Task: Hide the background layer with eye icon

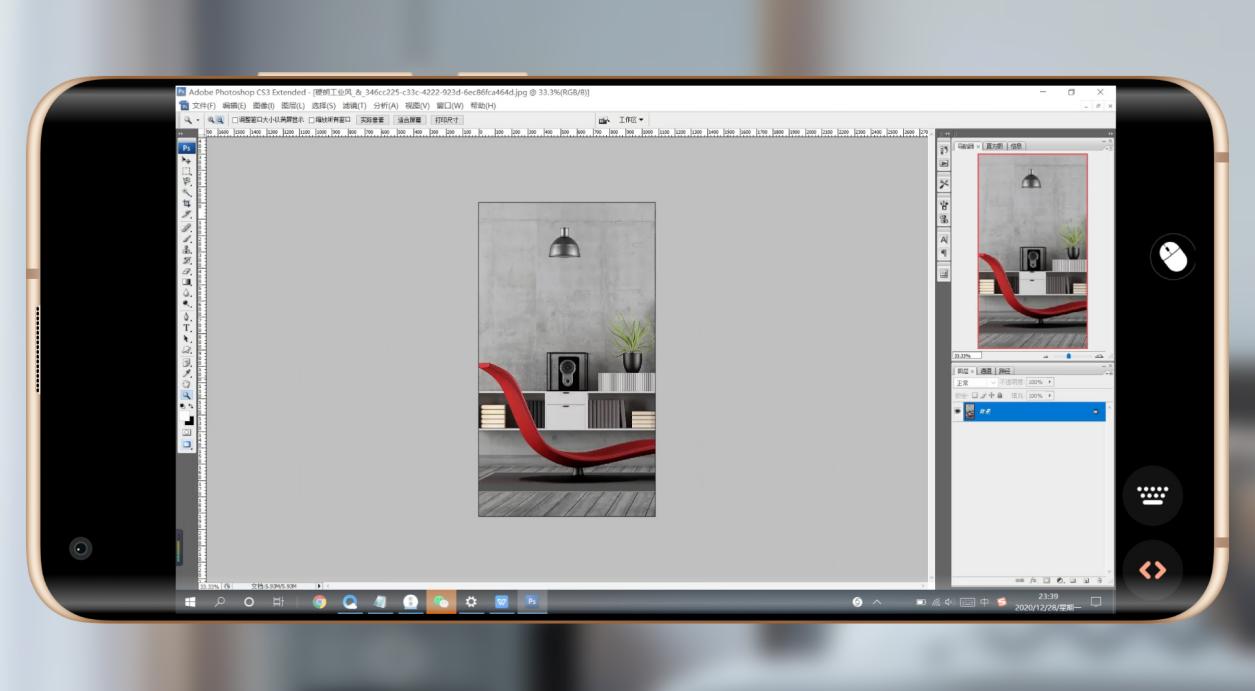Action: pos(958,411)
